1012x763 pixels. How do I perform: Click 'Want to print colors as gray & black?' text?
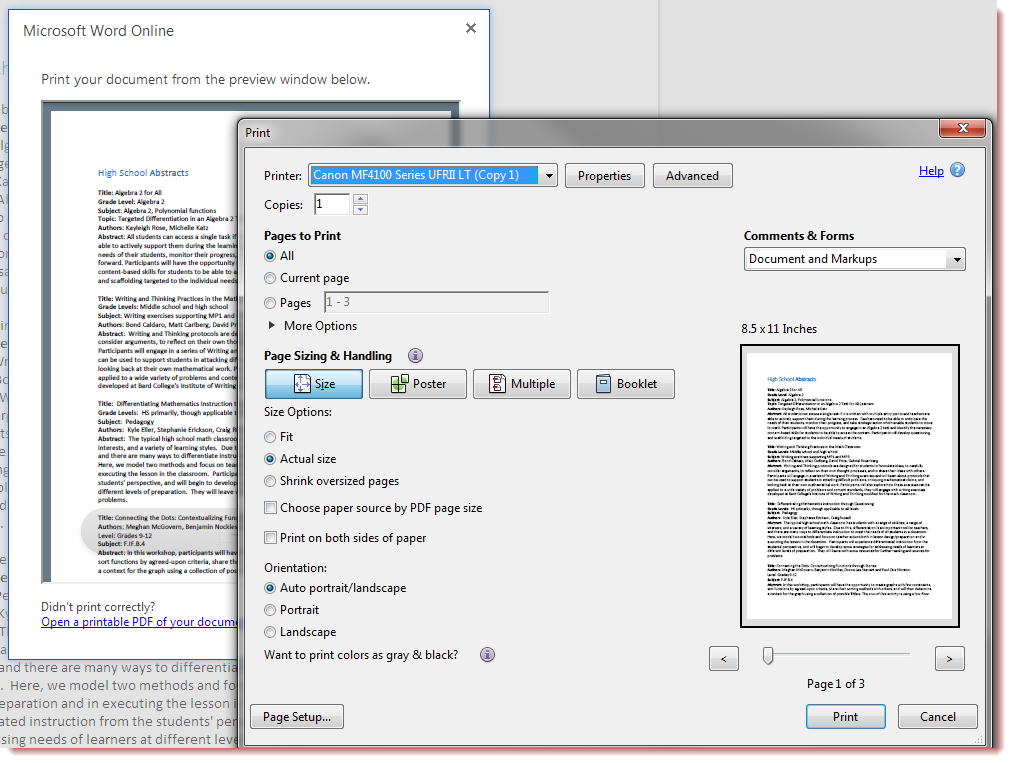(361, 655)
